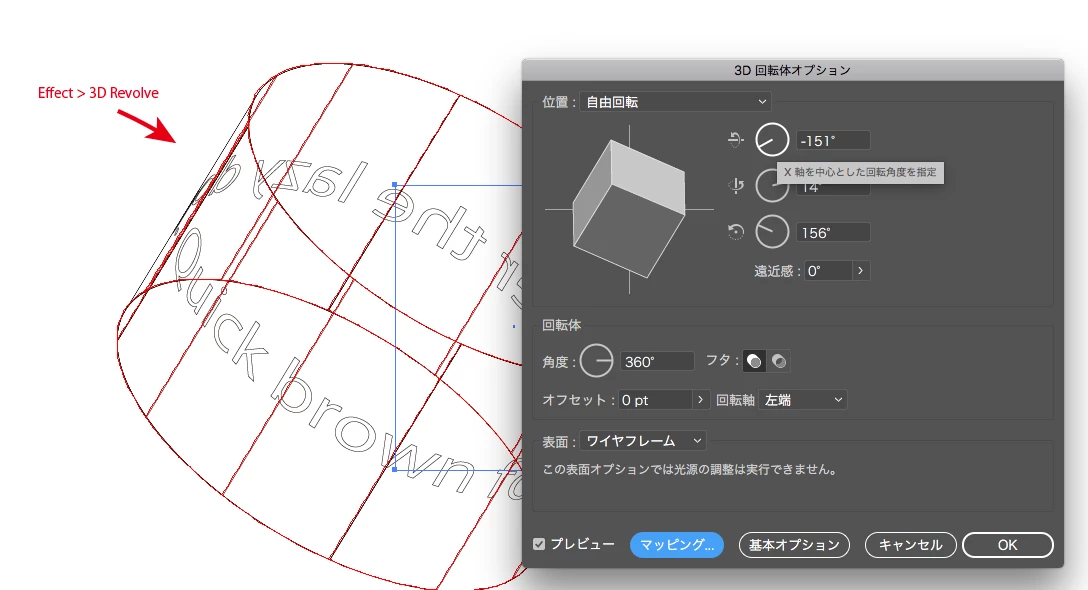
Task: Click the 3D rotation cube preview
Action: [x=629, y=209]
